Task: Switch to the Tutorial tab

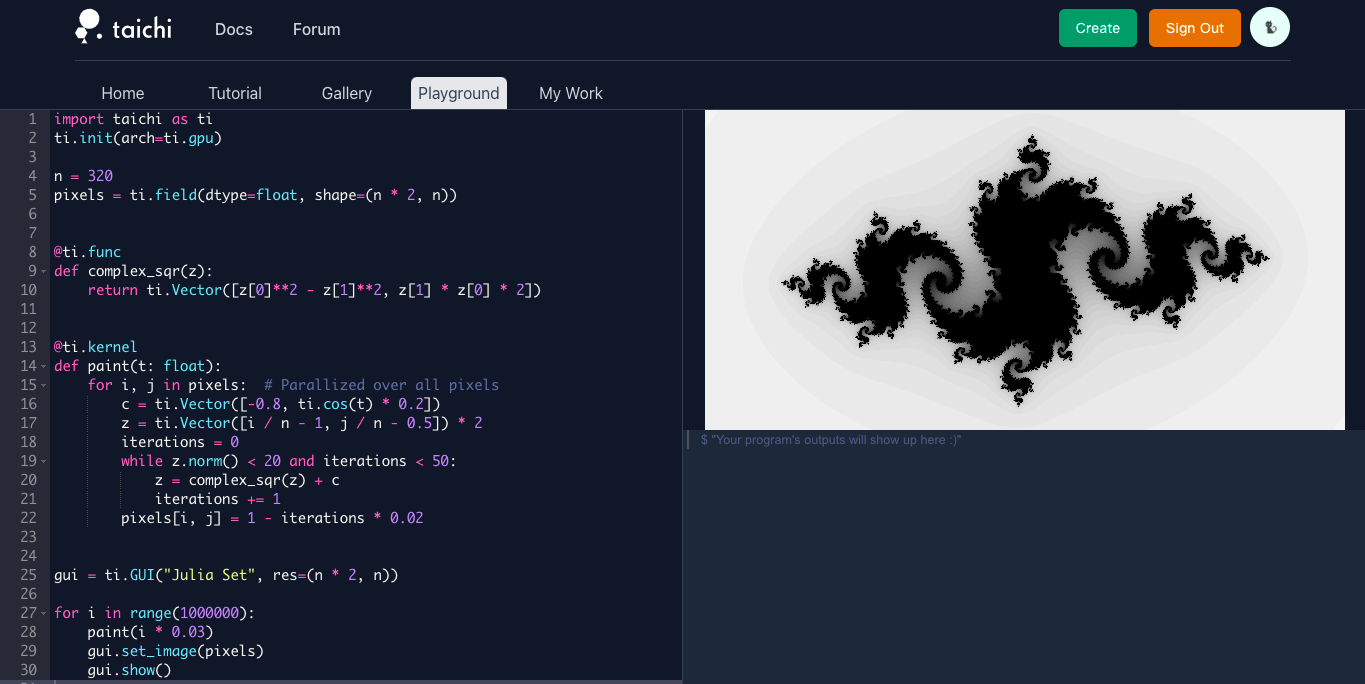Action: (x=235, y=93)
